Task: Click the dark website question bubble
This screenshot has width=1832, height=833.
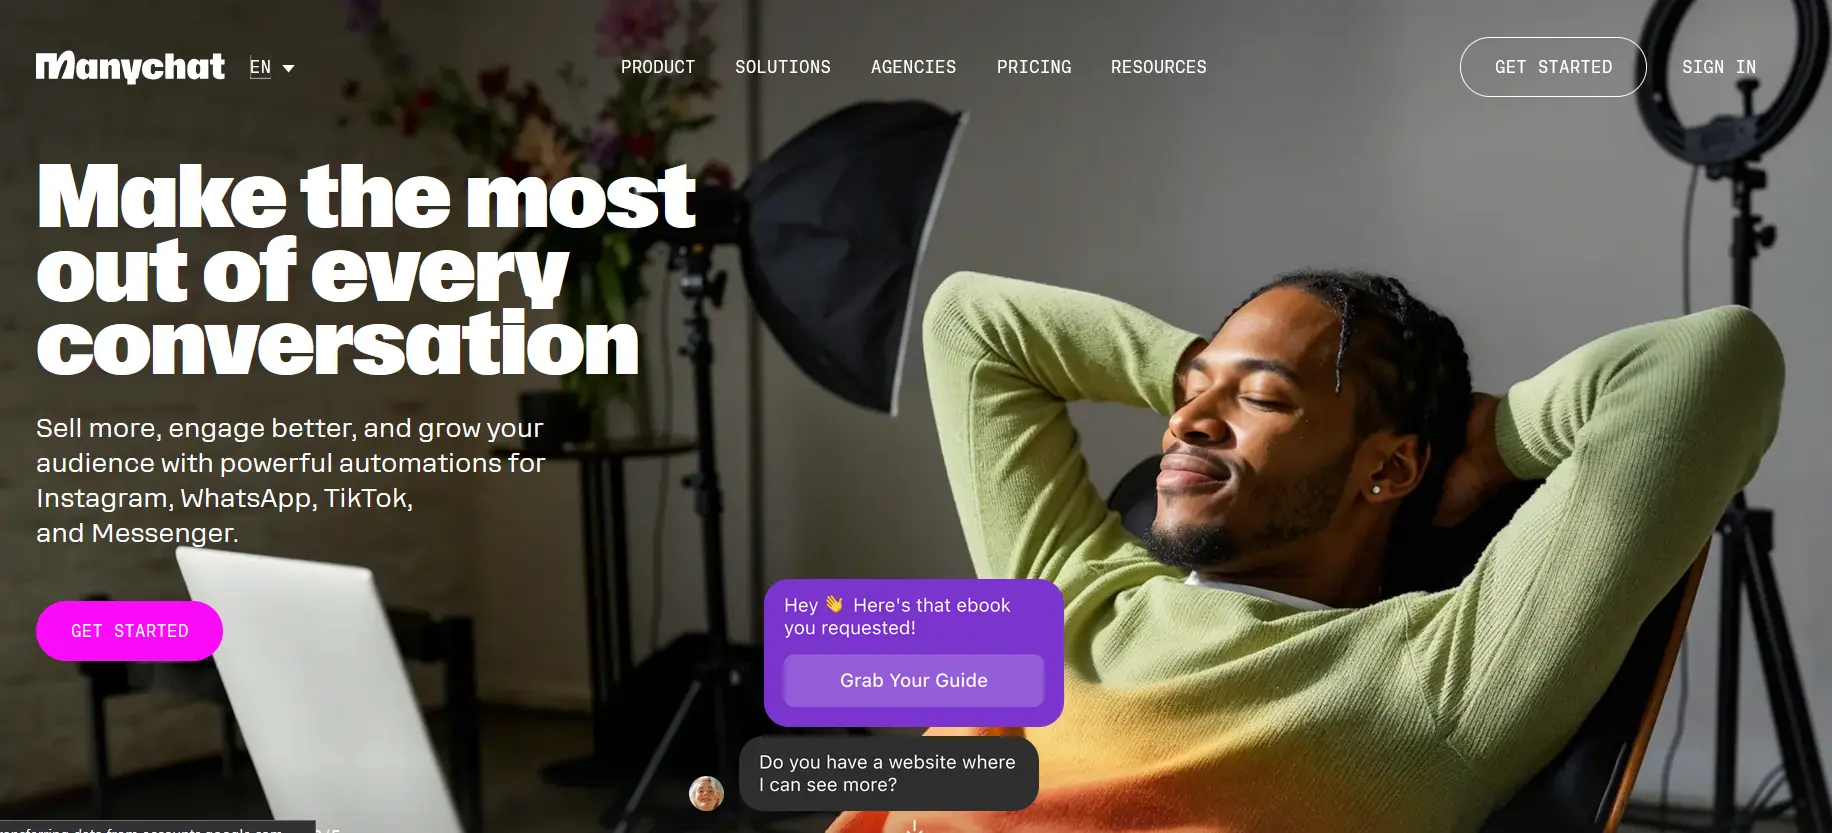Action: [x=889, y=774]
